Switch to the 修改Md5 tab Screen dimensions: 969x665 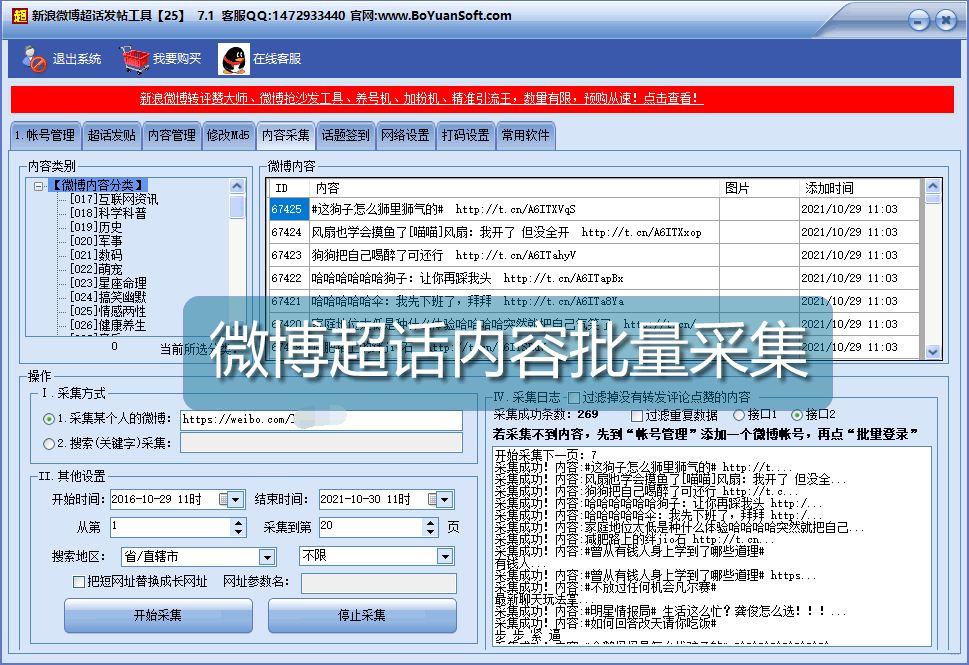click(x=228, y=135)
